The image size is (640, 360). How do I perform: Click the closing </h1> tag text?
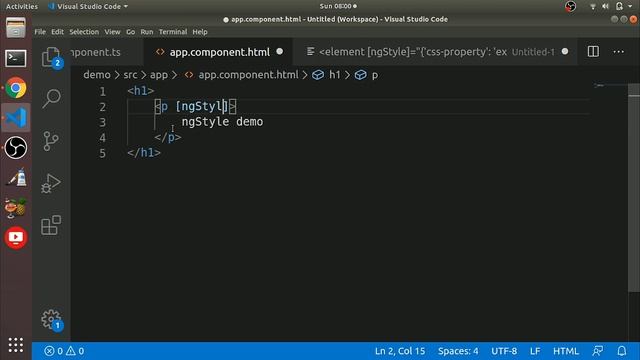pos(144,153)
